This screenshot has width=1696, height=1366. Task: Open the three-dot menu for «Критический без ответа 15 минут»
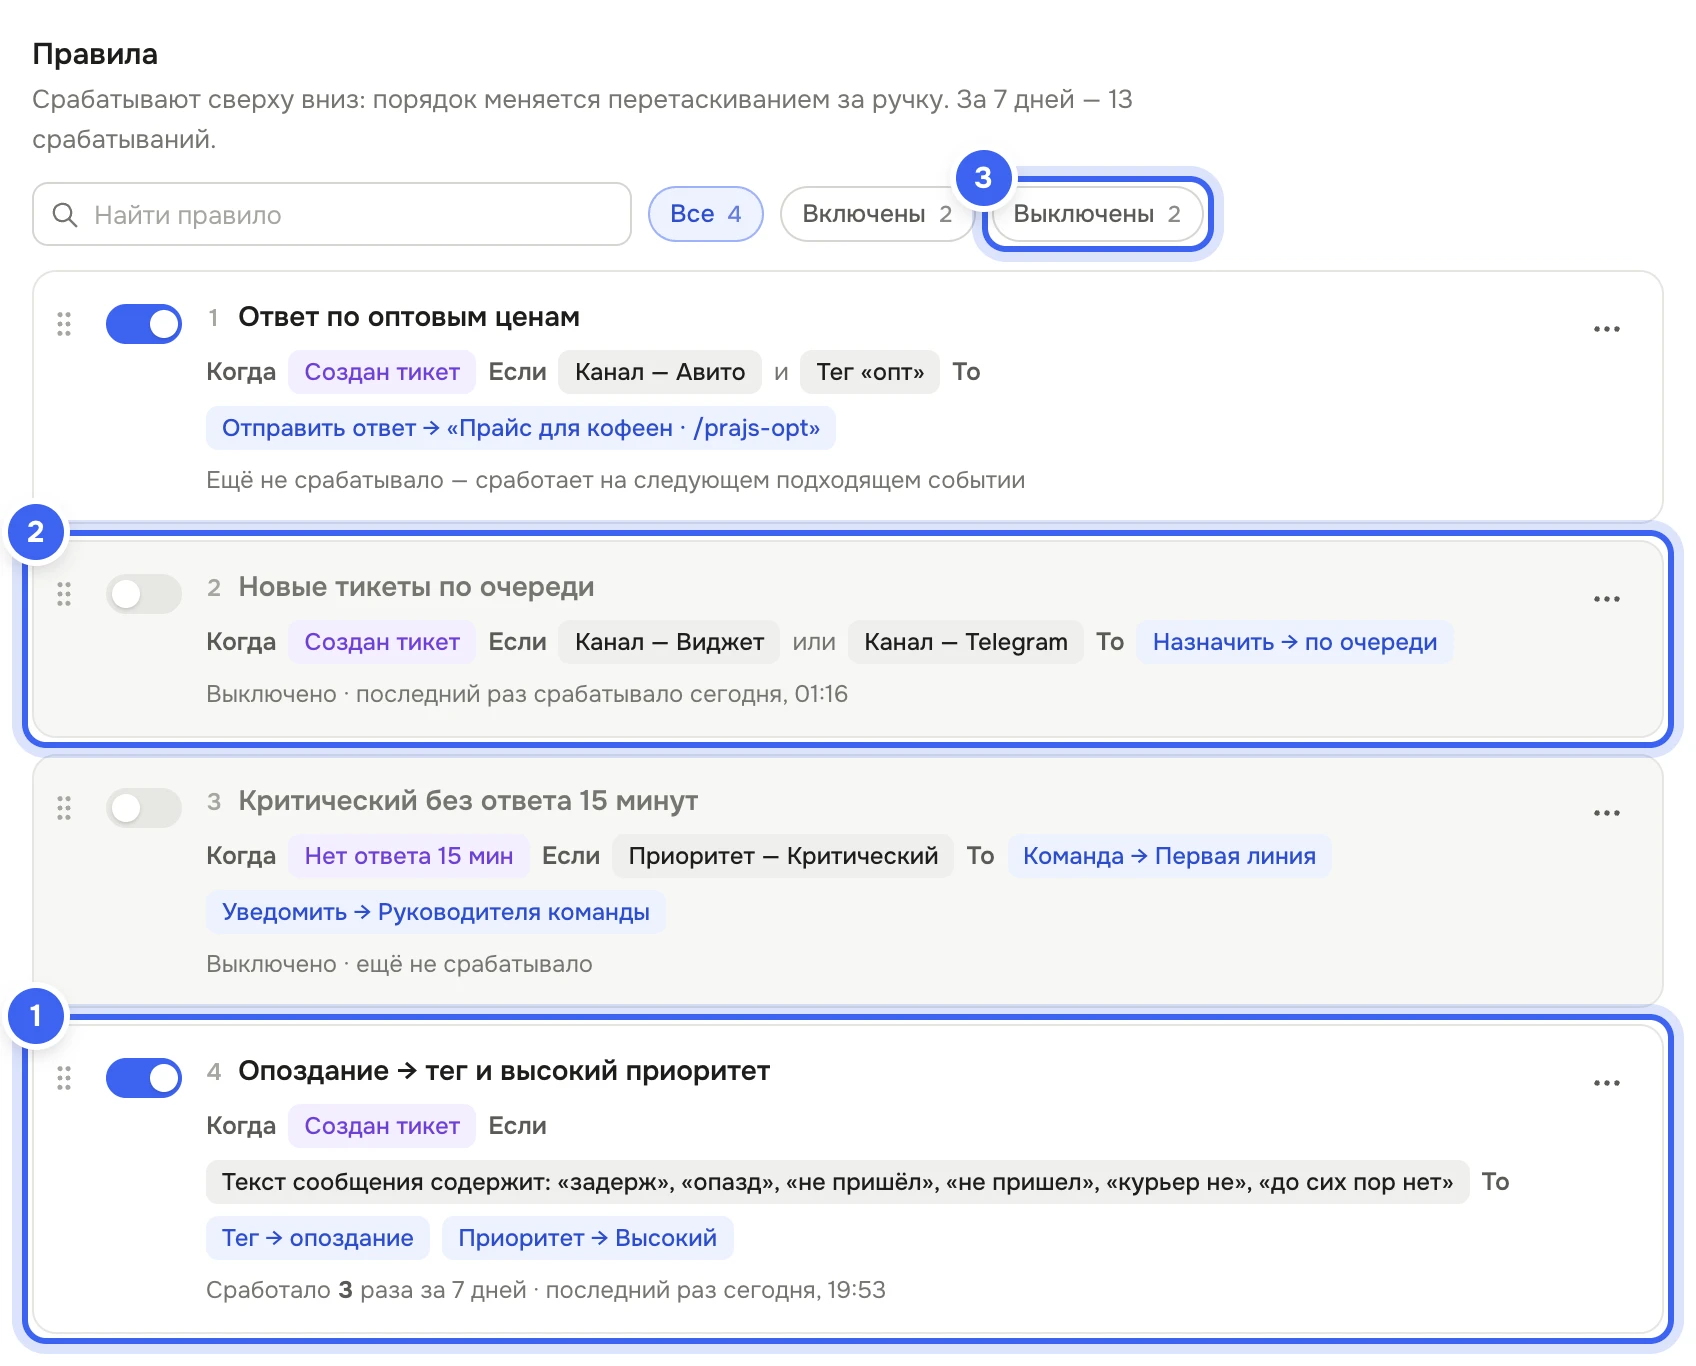[1606, 813]
